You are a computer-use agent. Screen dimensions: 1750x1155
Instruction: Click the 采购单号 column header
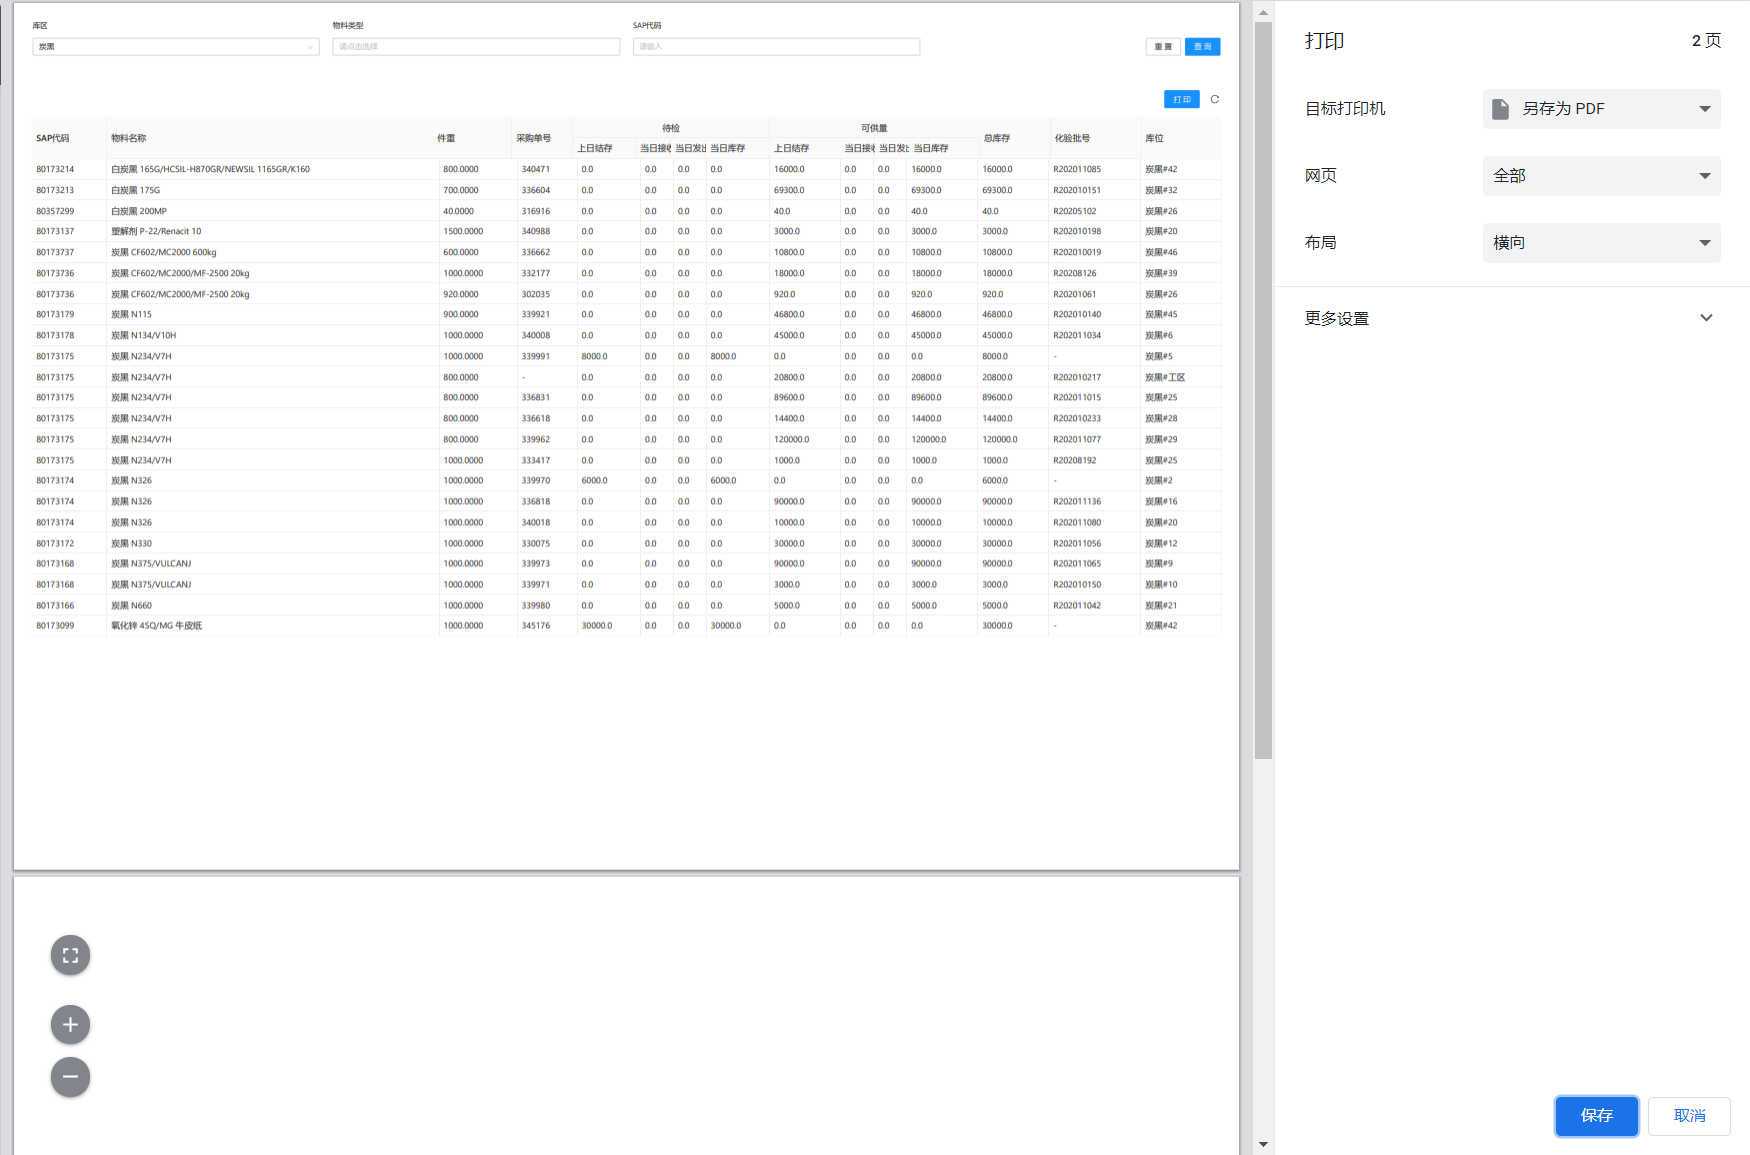click(x=533, y=138)
